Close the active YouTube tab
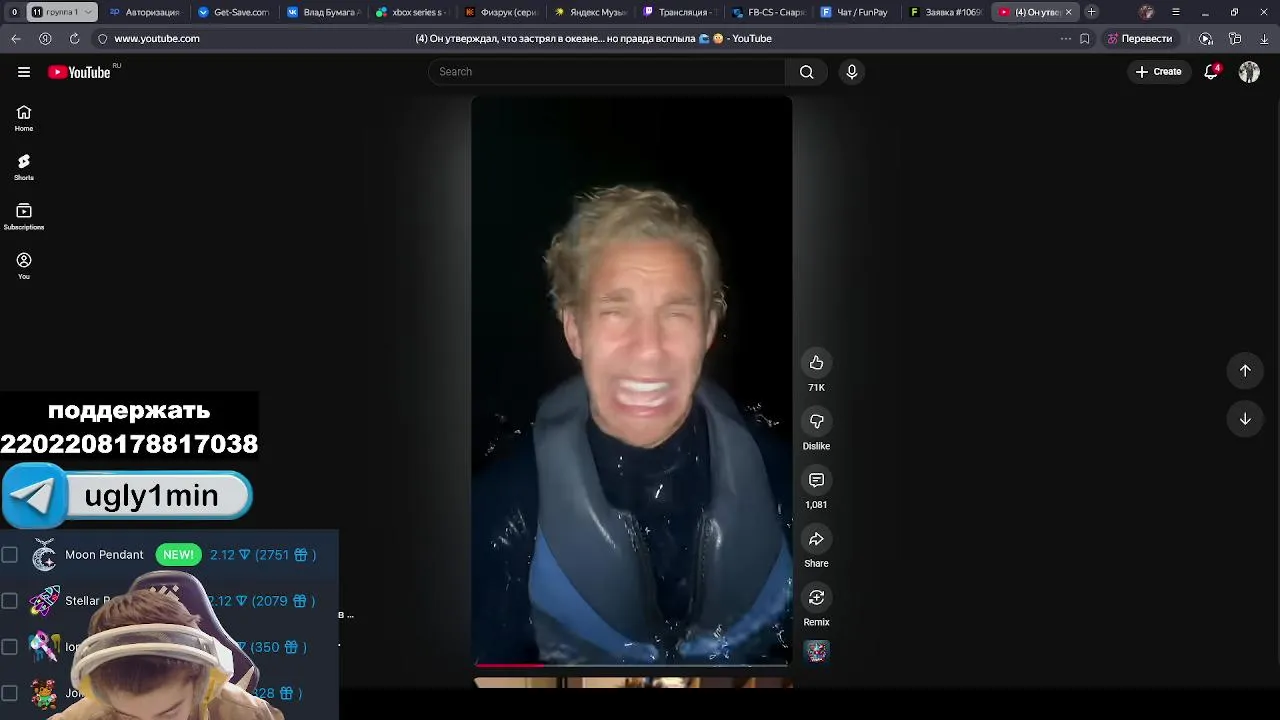 tap(1068, 12)
